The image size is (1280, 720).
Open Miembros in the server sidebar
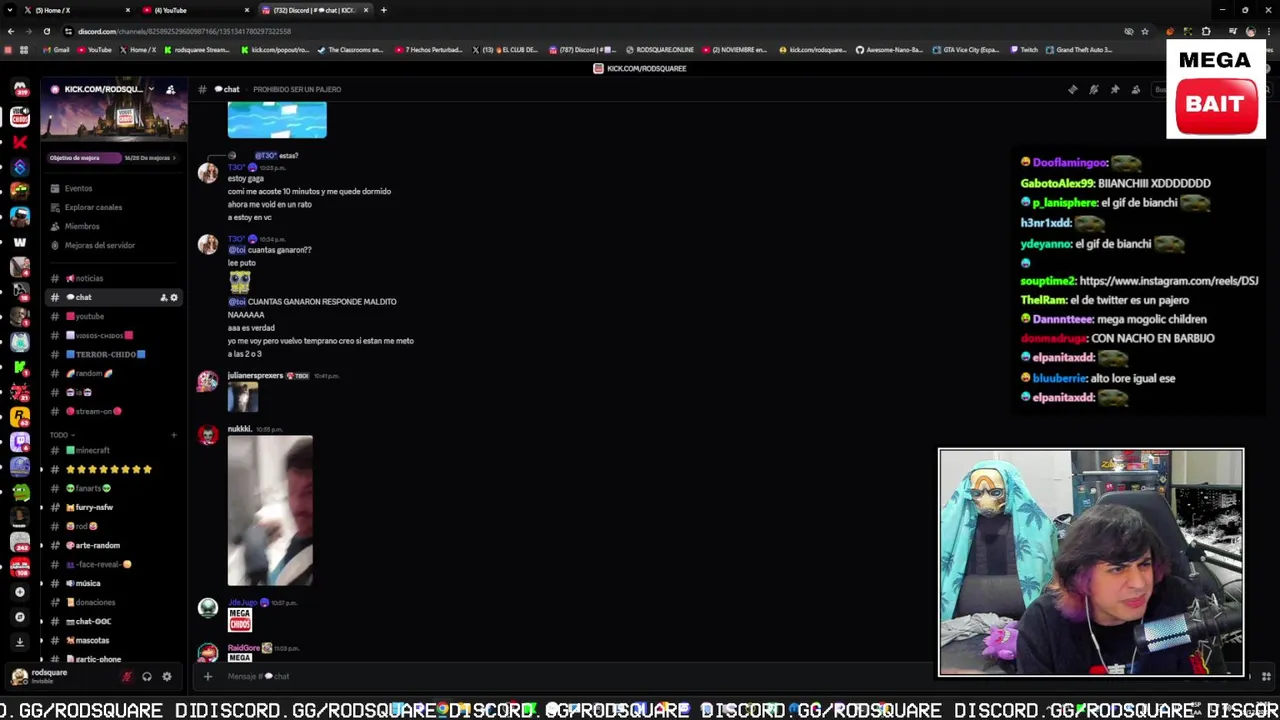[112, 226]
